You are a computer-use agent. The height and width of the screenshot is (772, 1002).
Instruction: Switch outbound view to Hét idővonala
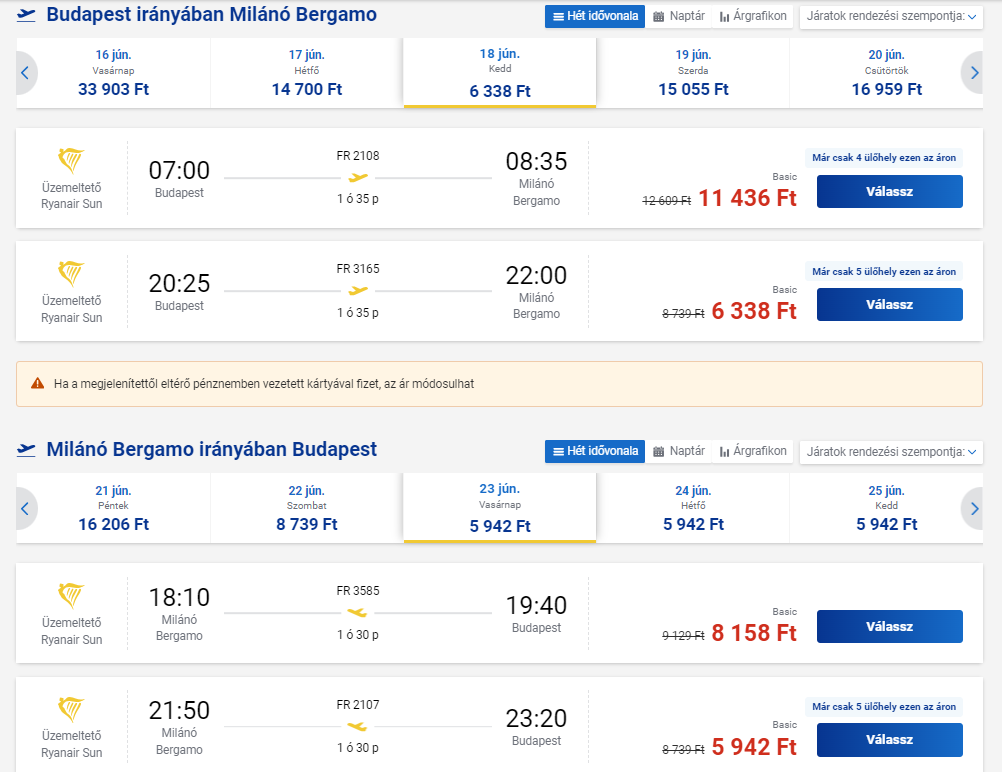595,17
